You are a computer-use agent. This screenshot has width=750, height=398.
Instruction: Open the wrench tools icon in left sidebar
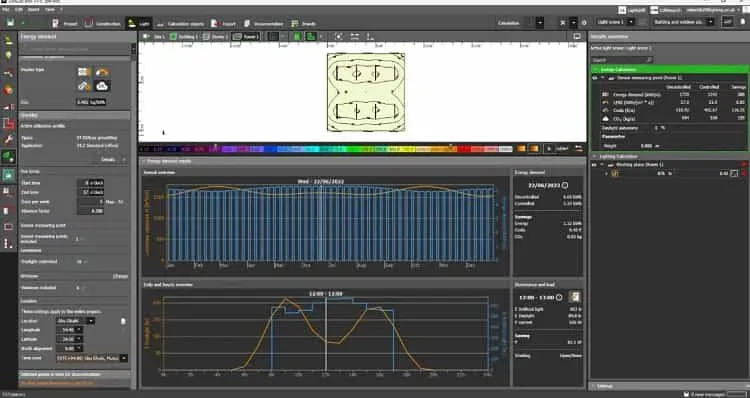click(x=8, y=140)
